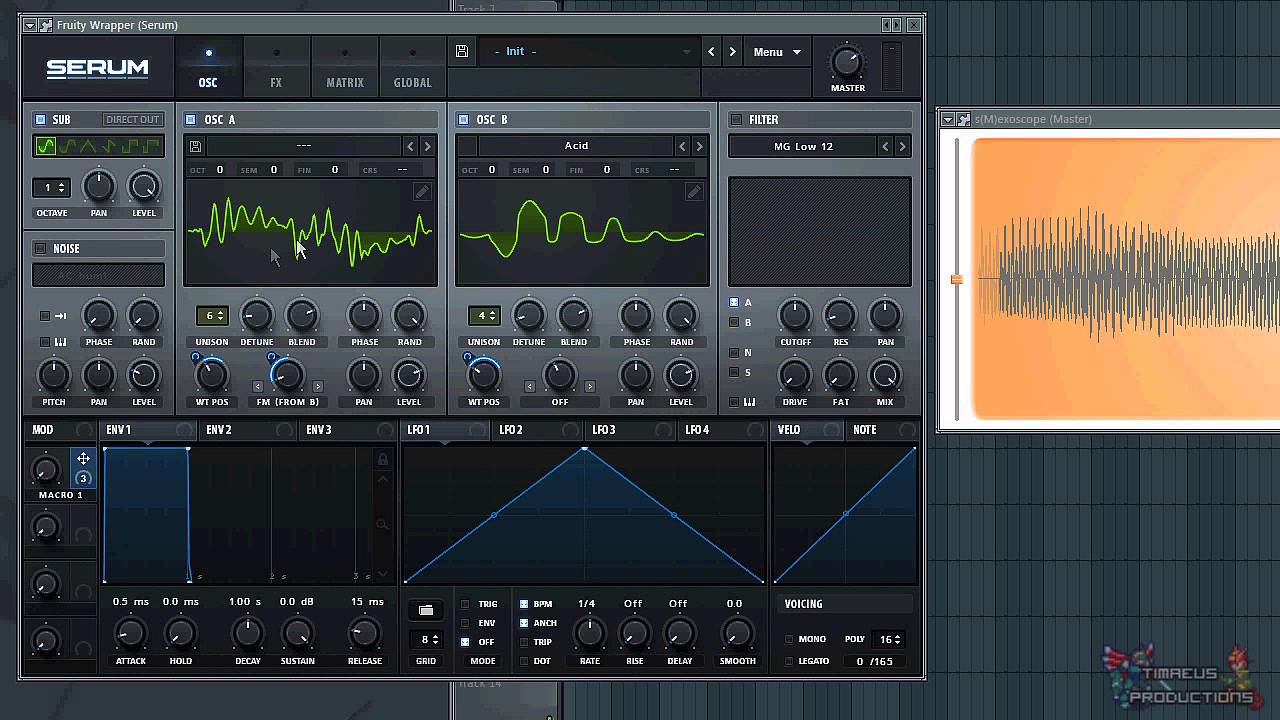Click next warp mode arrow under FM (FROM B)
The width and height of the screenshot is (1280, 720).
(318, 386)
